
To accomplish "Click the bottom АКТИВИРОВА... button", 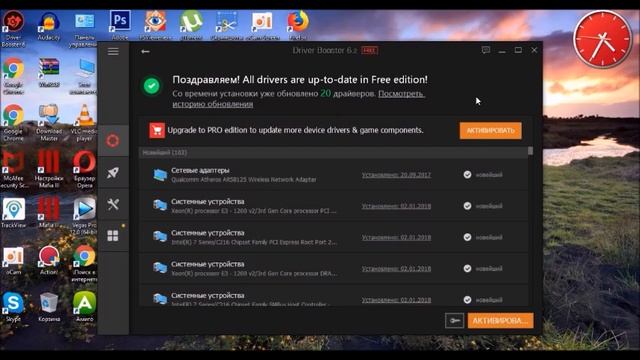I will pos(500,321).
